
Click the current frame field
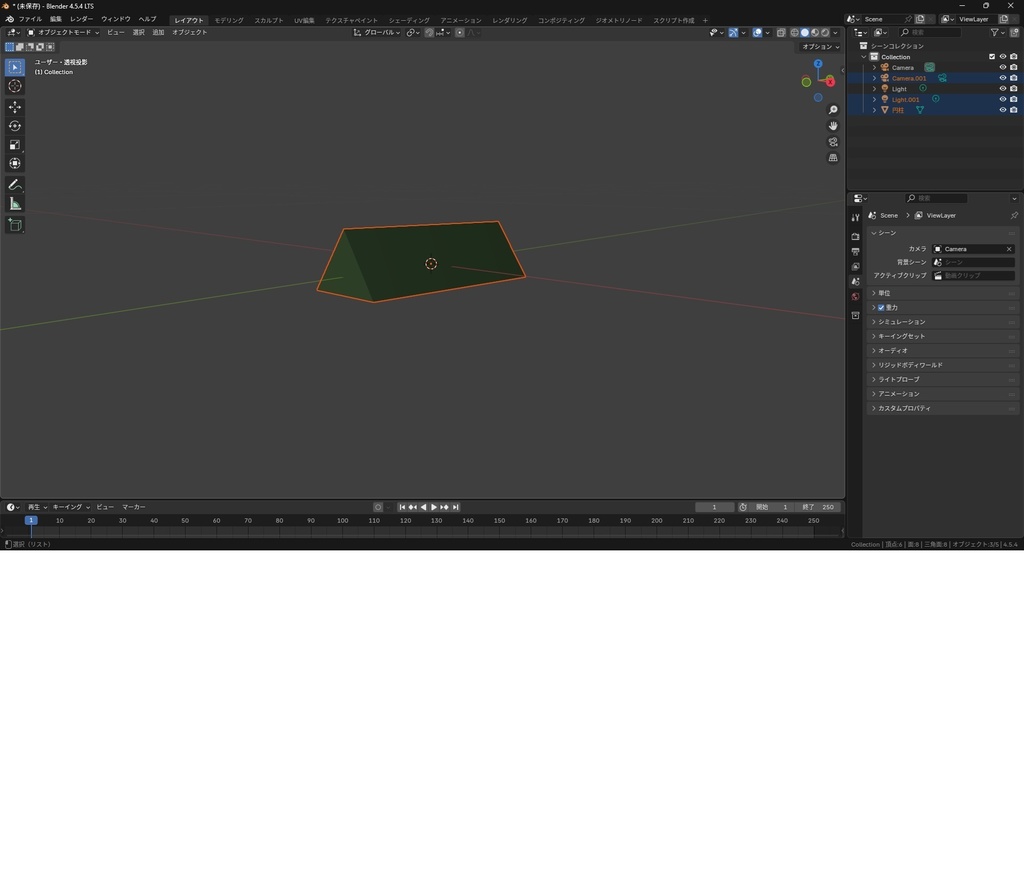(714, 507)
